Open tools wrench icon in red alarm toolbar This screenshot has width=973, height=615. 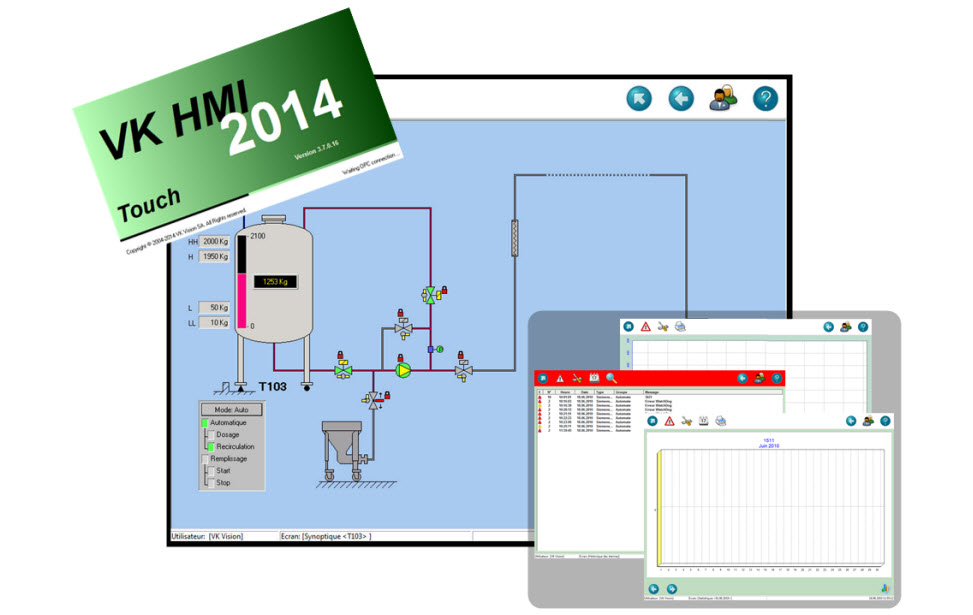pyautogui.click(x=577, y=378)
